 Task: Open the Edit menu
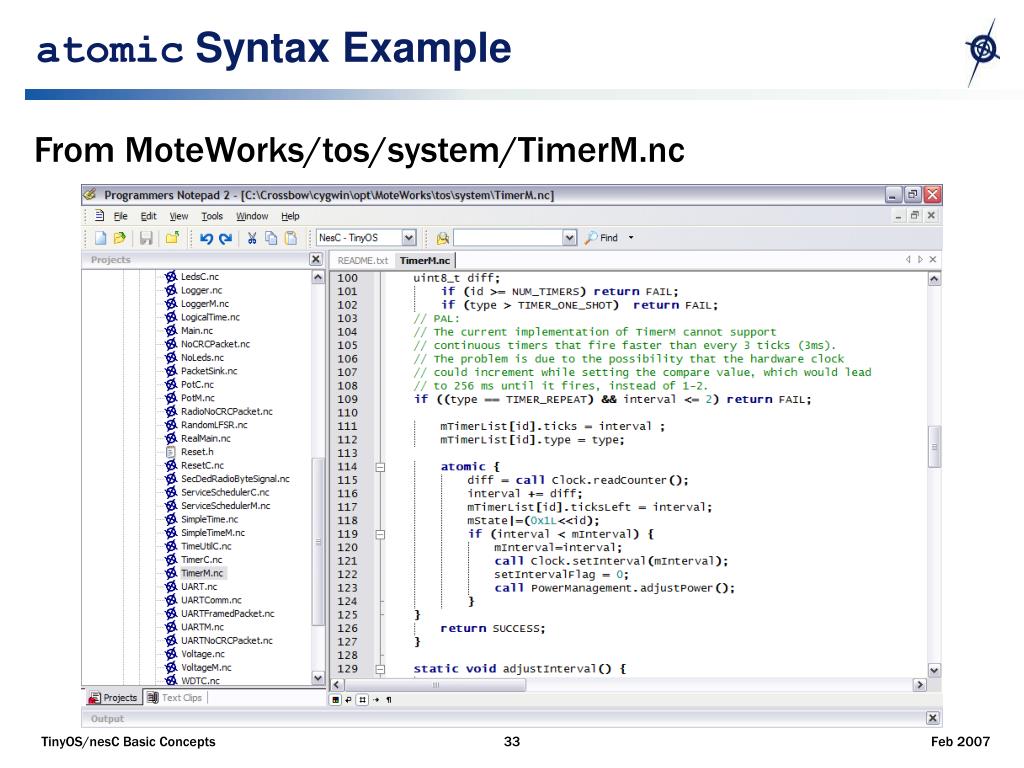(x=148, y=216)
